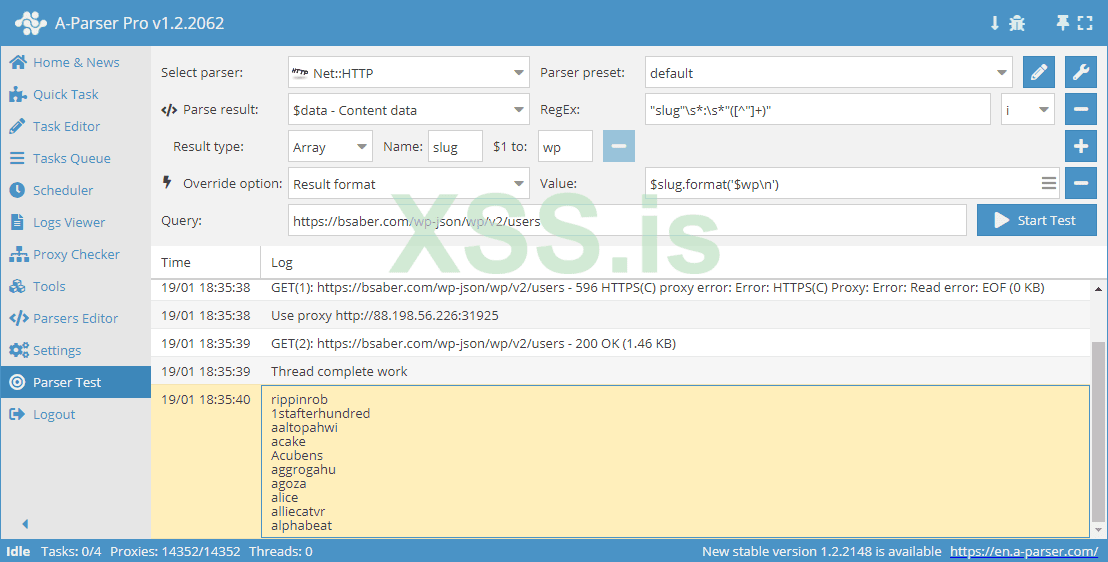Image resolution: width=1108 pixels, height=562 pixels.
Task: Click the wrench preset settings button
Action: click(x=1080, y=72)
